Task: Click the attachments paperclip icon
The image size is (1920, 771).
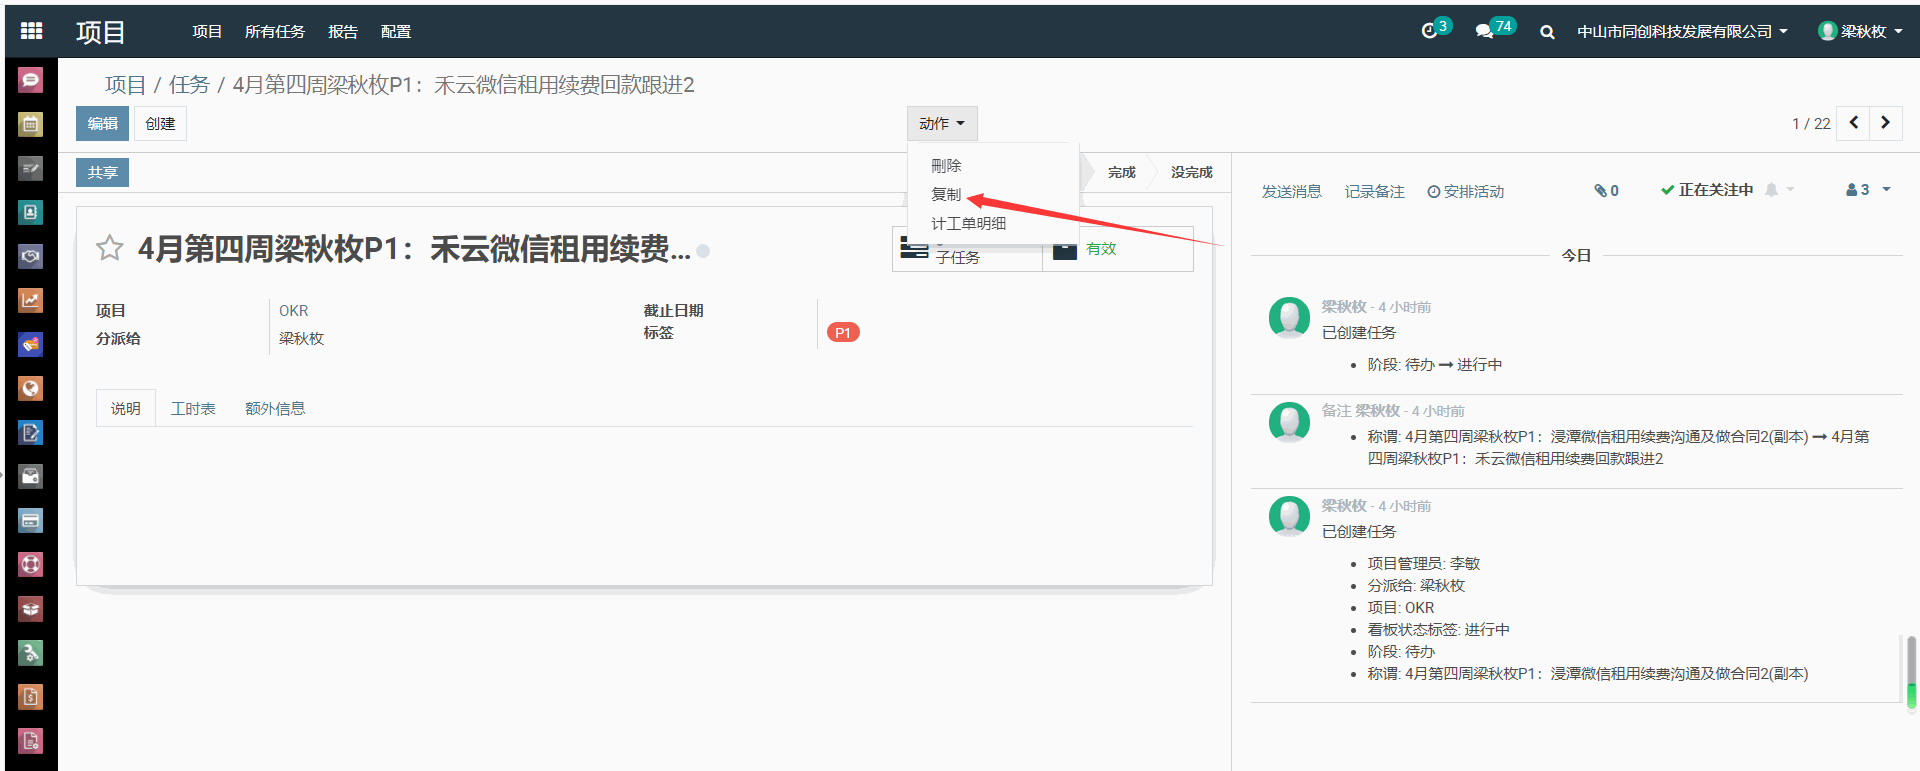Action: [x=1605, y=190]
